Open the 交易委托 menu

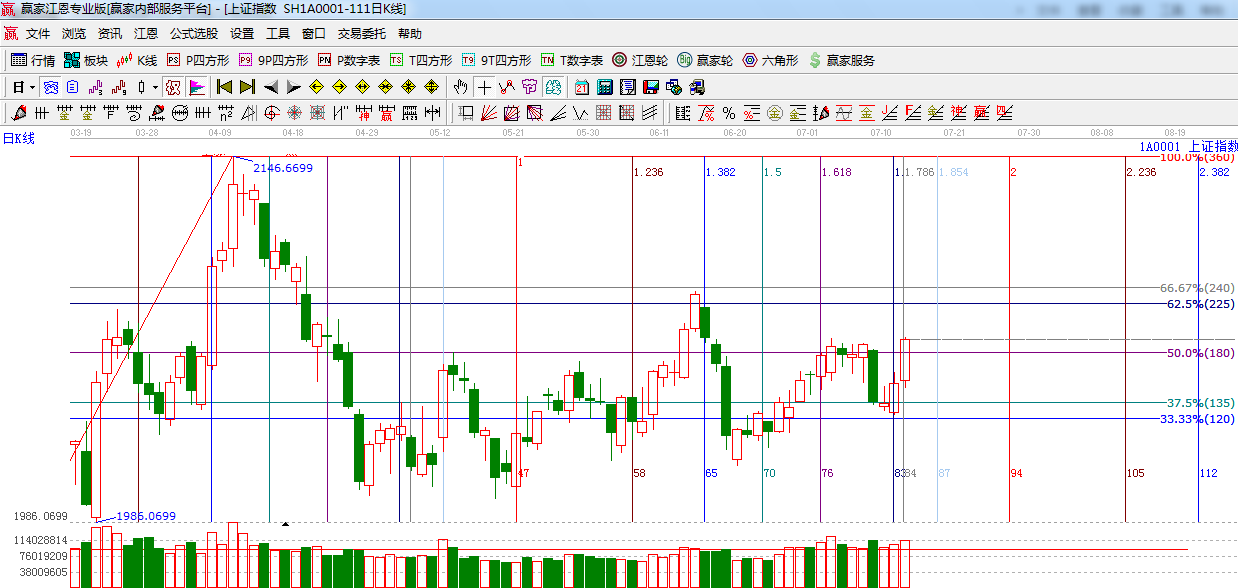(361, 34)
